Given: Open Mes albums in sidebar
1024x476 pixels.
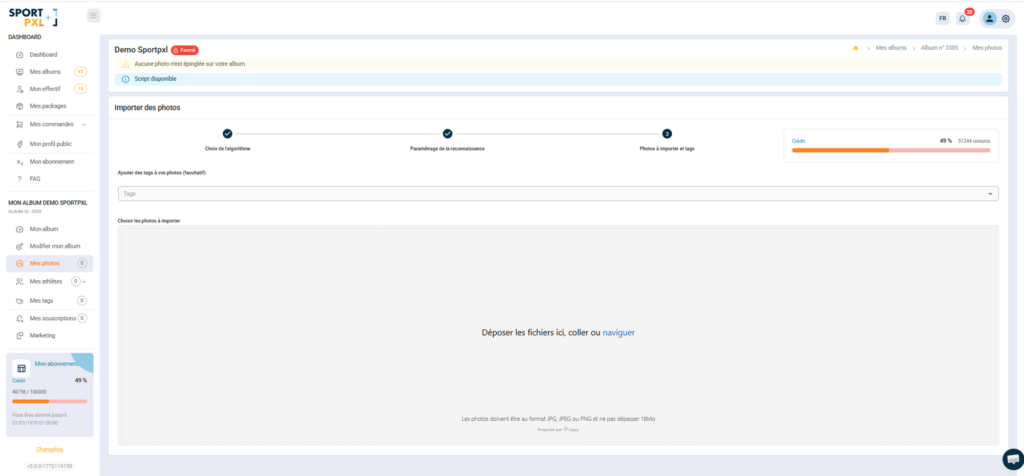Looking at the screenshot, I should 45,72.
